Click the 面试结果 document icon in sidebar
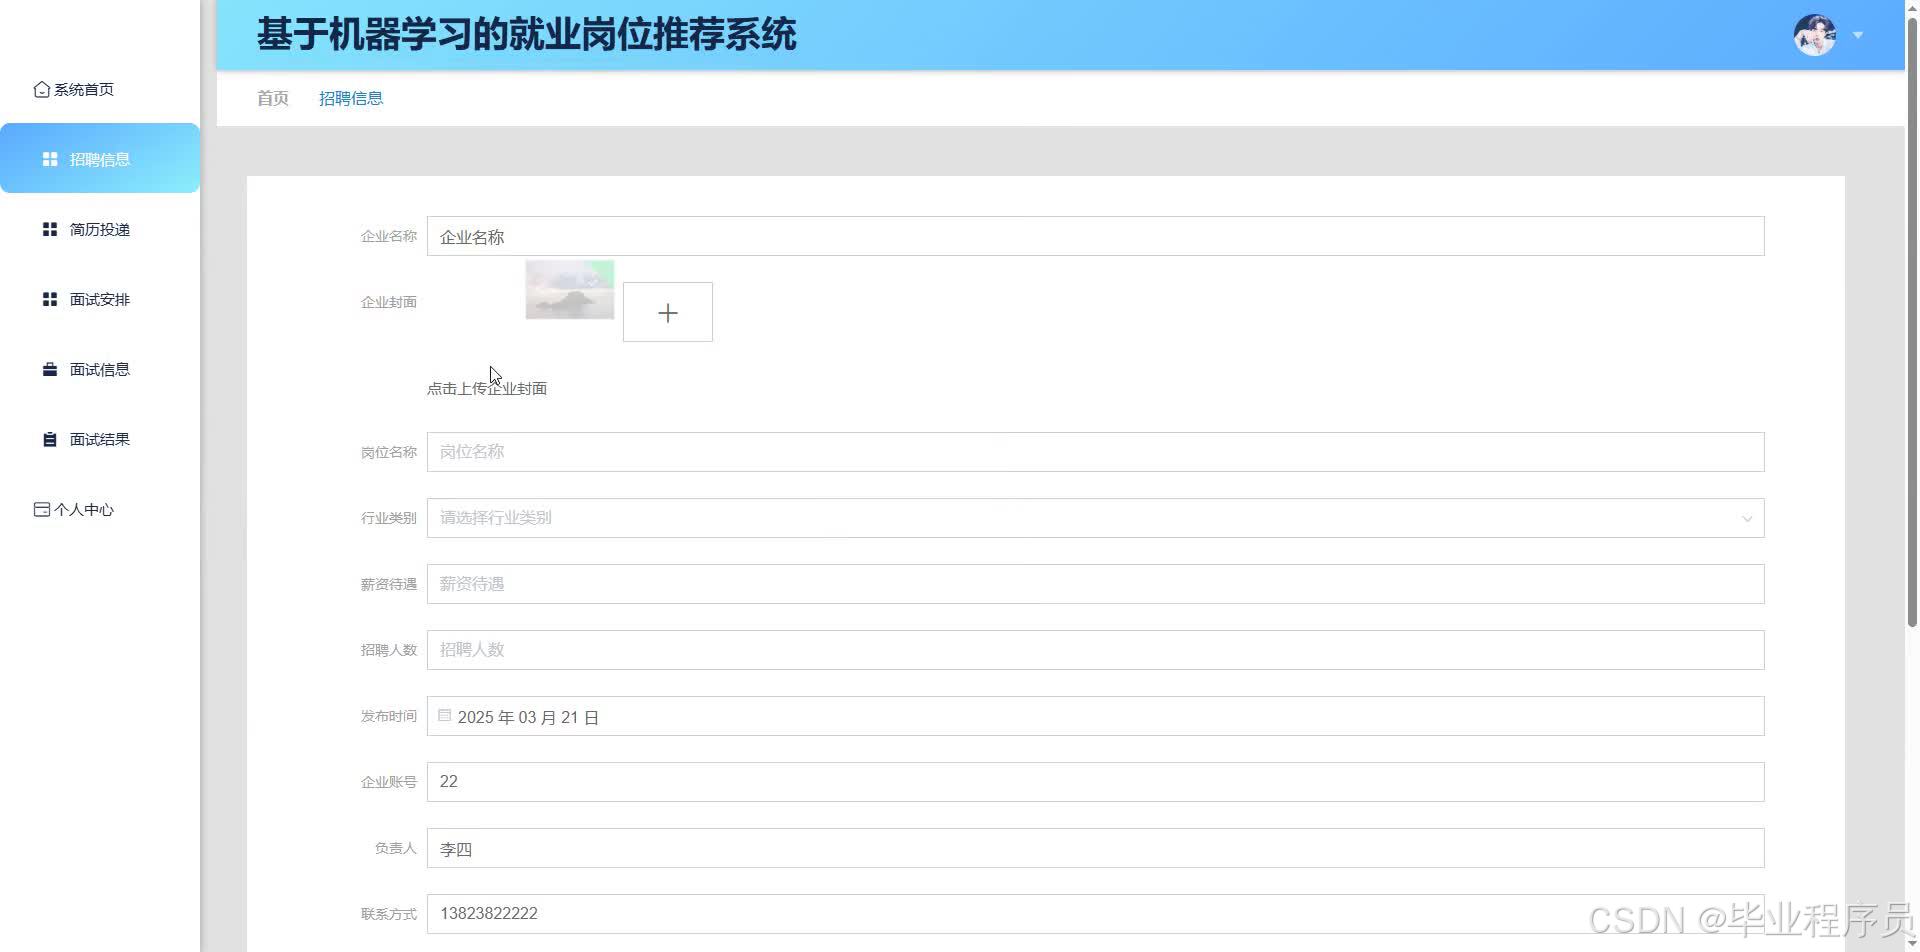This screenshot has width=1920, height=952. coord(50,438)
